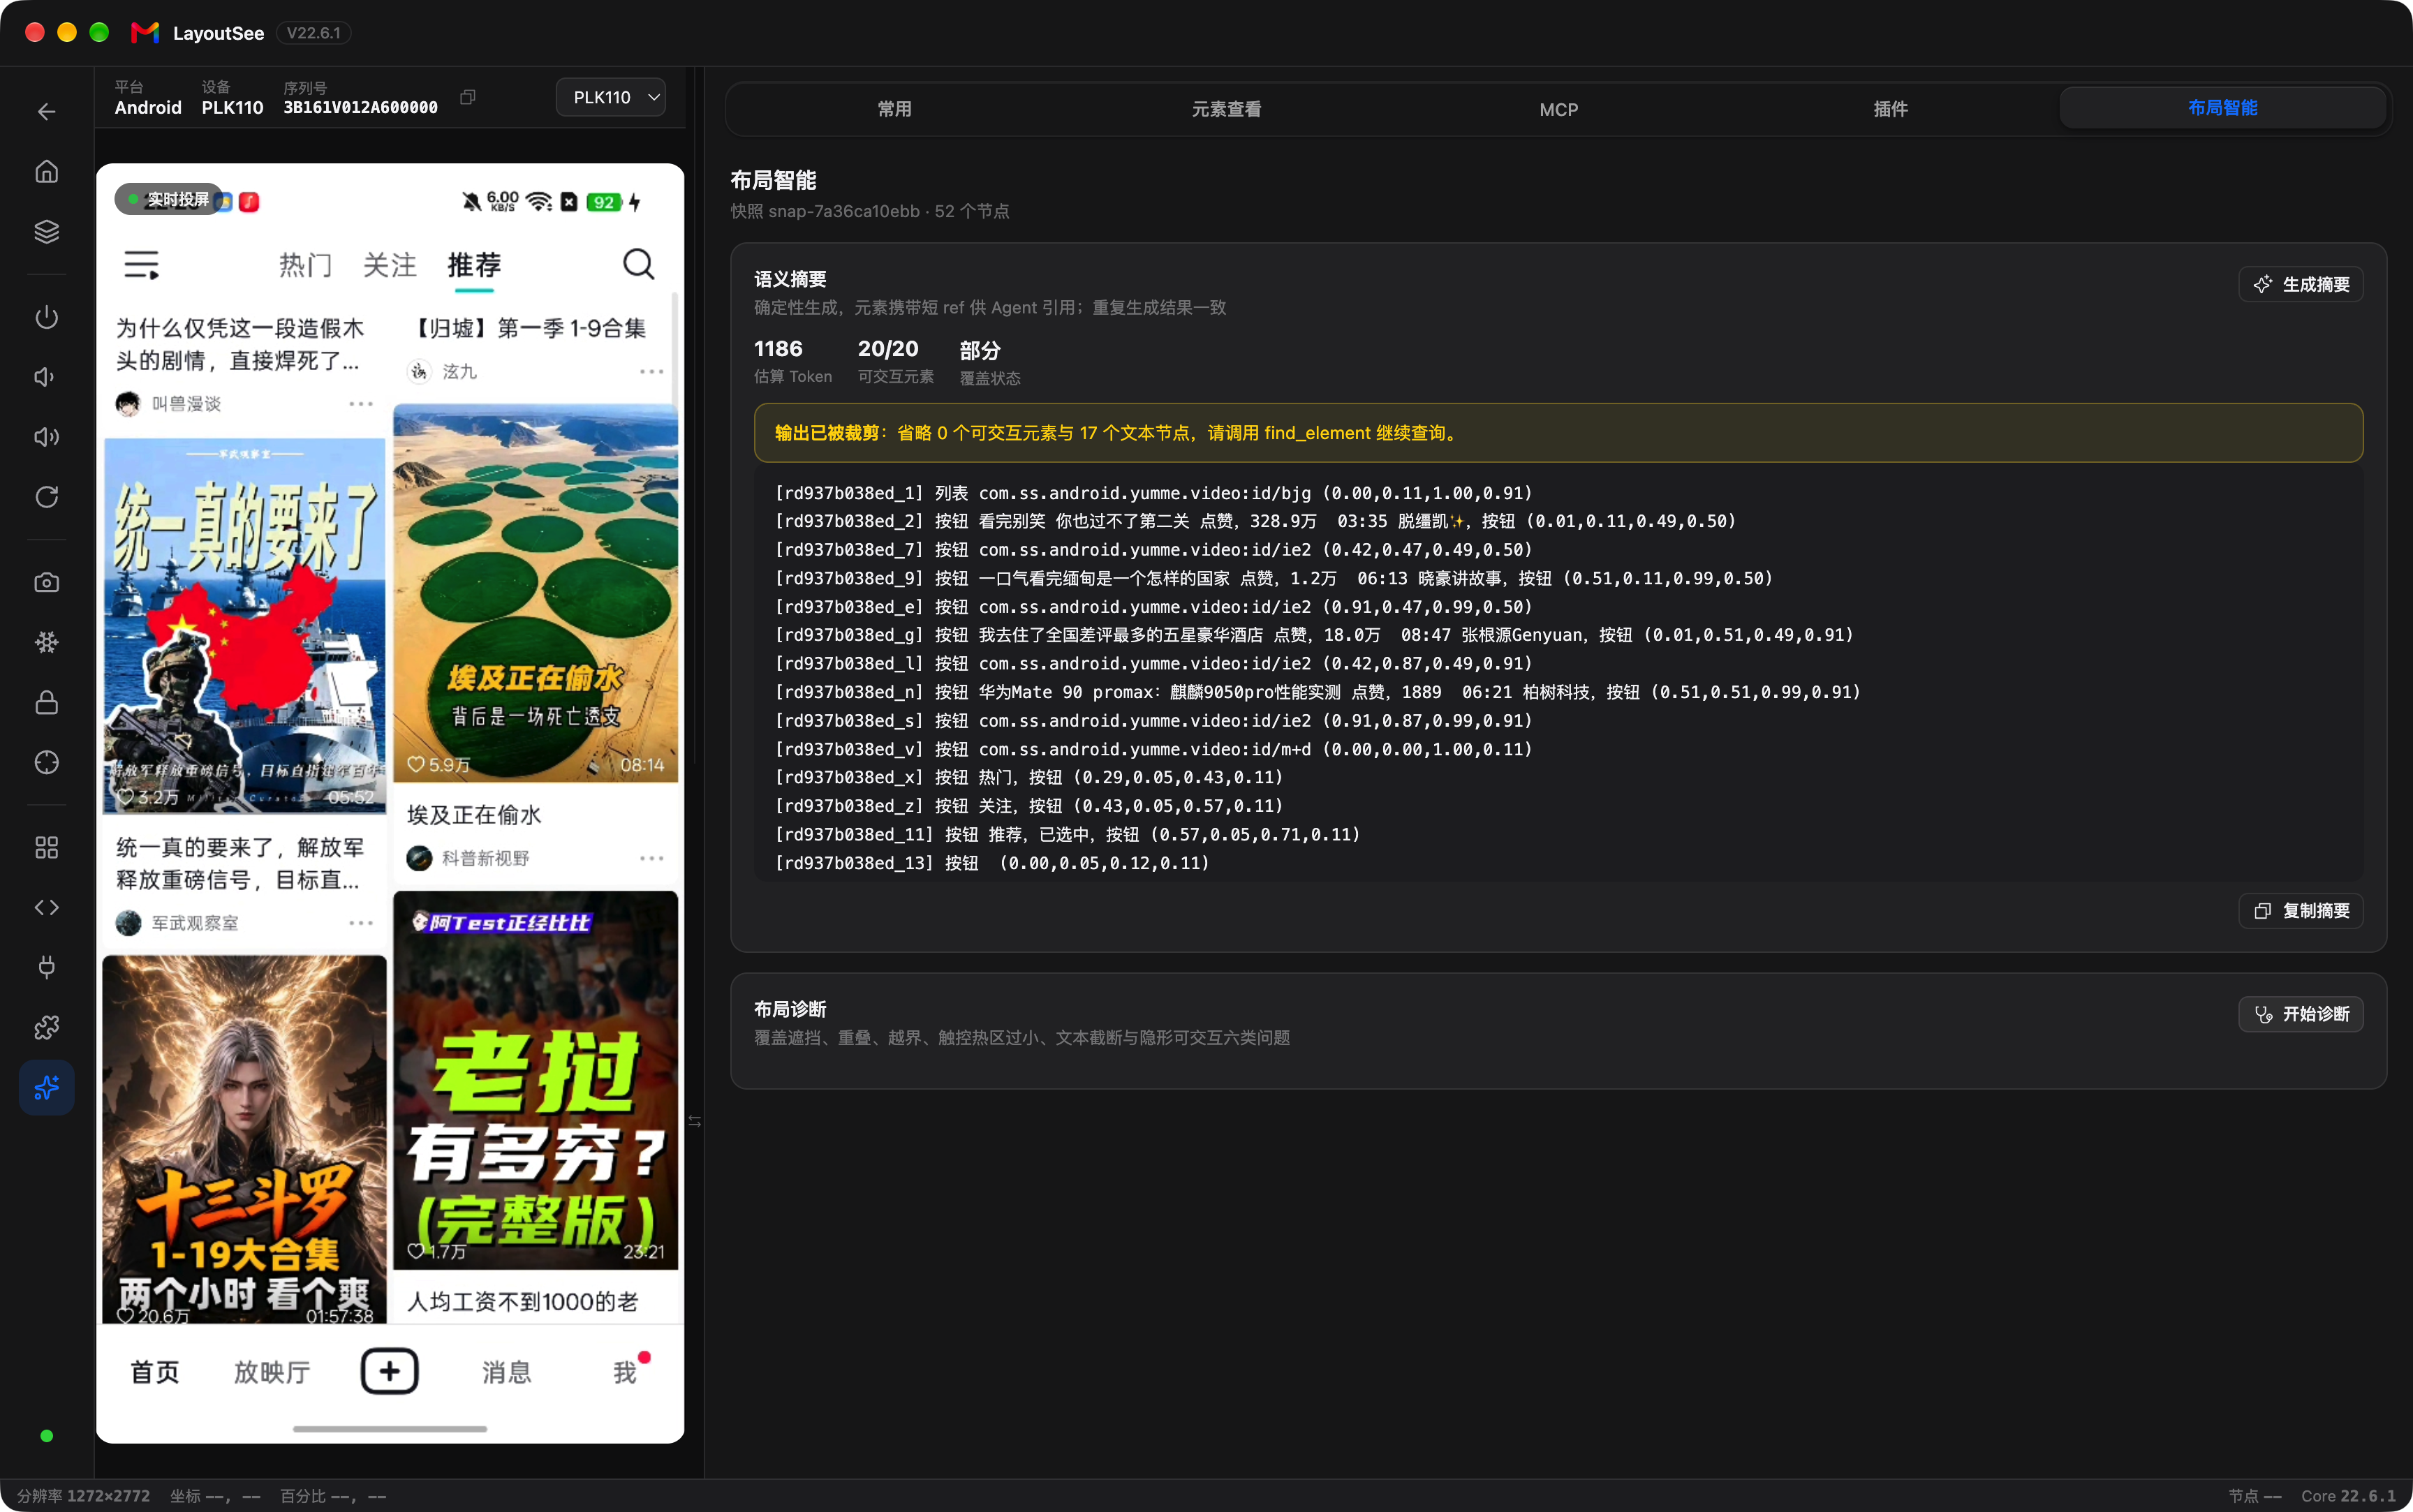Open the code brackets icon in the sidebar
Viewport: 2413px width, 1512px height.
46,907
